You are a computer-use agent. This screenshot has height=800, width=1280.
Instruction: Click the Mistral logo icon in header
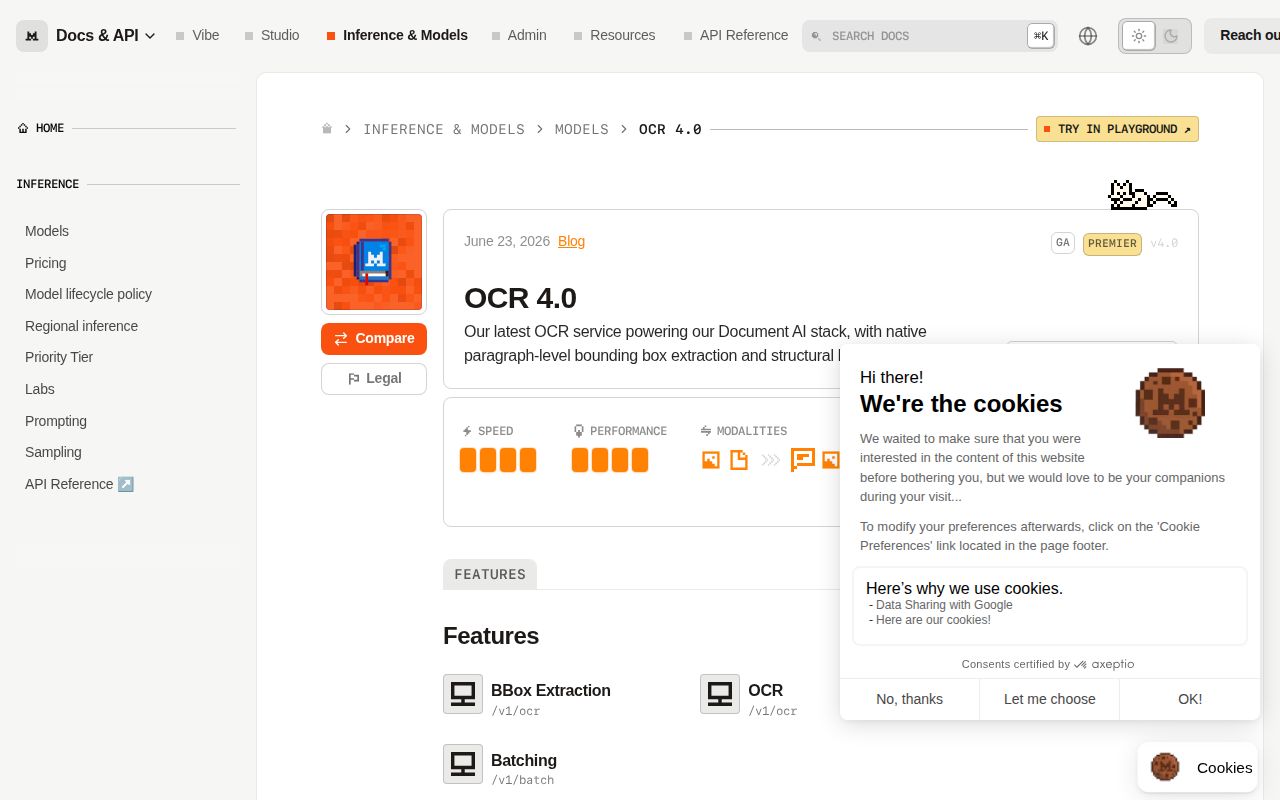click(32, 36)
